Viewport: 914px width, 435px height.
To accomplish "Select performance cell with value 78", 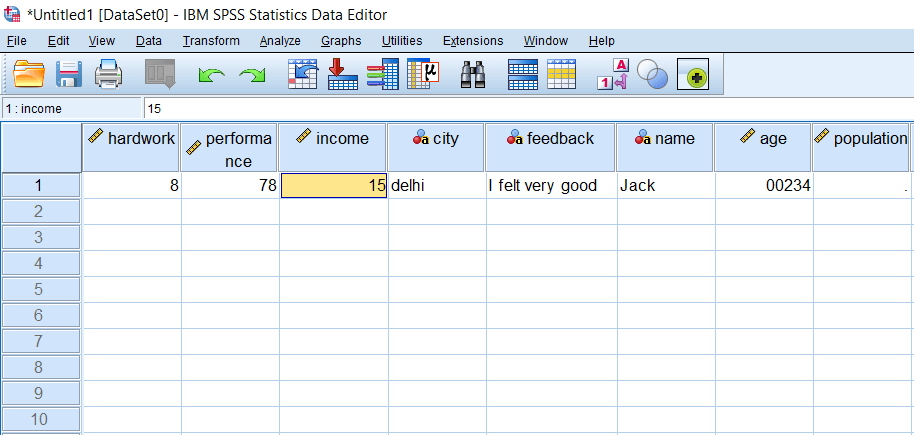I will tap(230, 185).
